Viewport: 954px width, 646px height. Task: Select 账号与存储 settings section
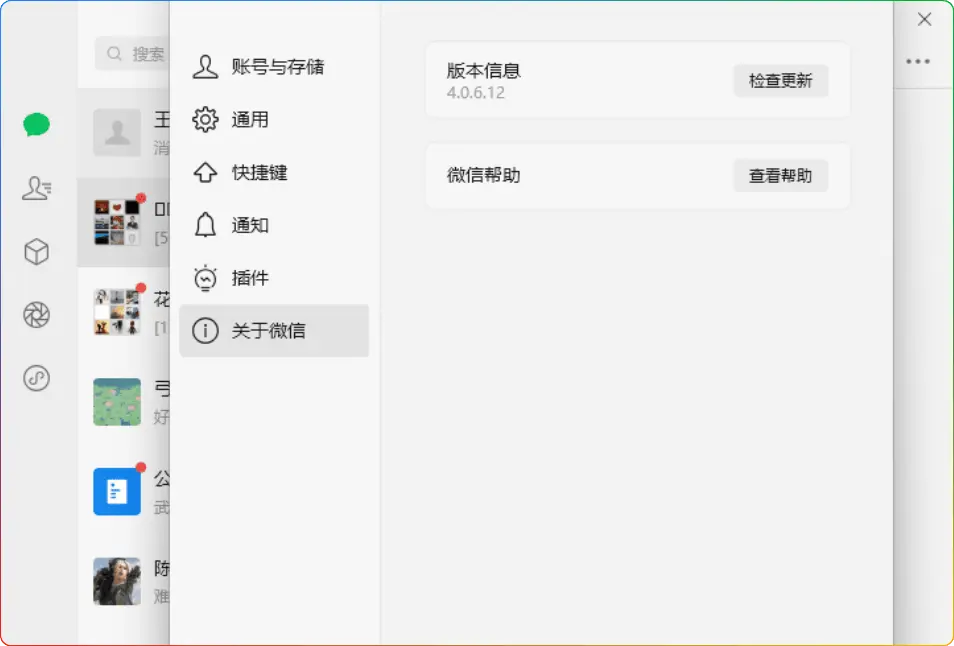(274, 67)
